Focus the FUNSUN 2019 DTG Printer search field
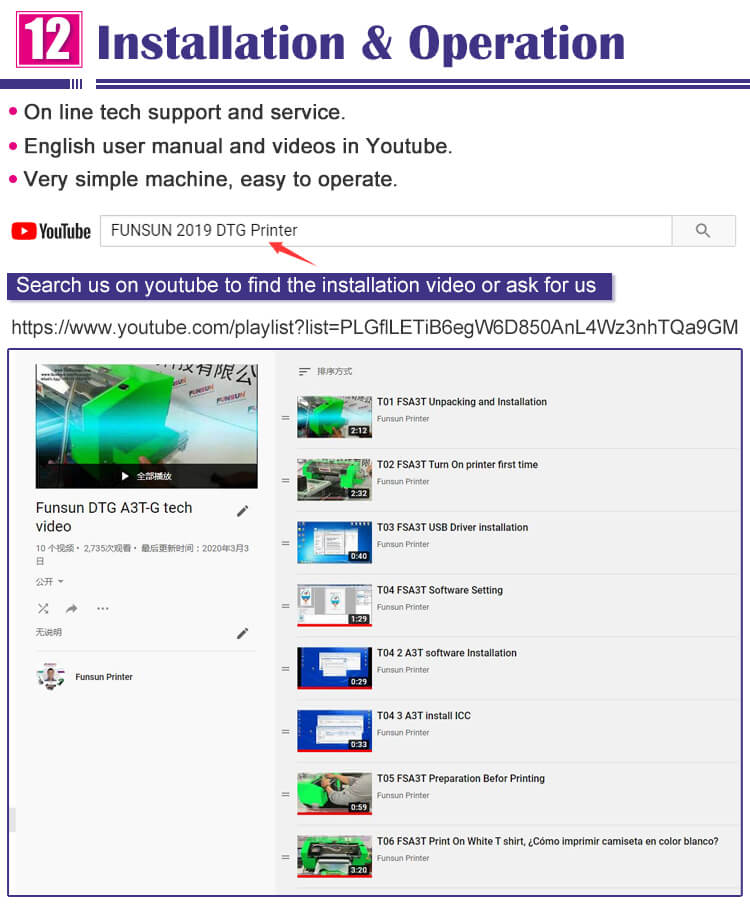Viewport: 750px width, 906px height. click(386, 231)
